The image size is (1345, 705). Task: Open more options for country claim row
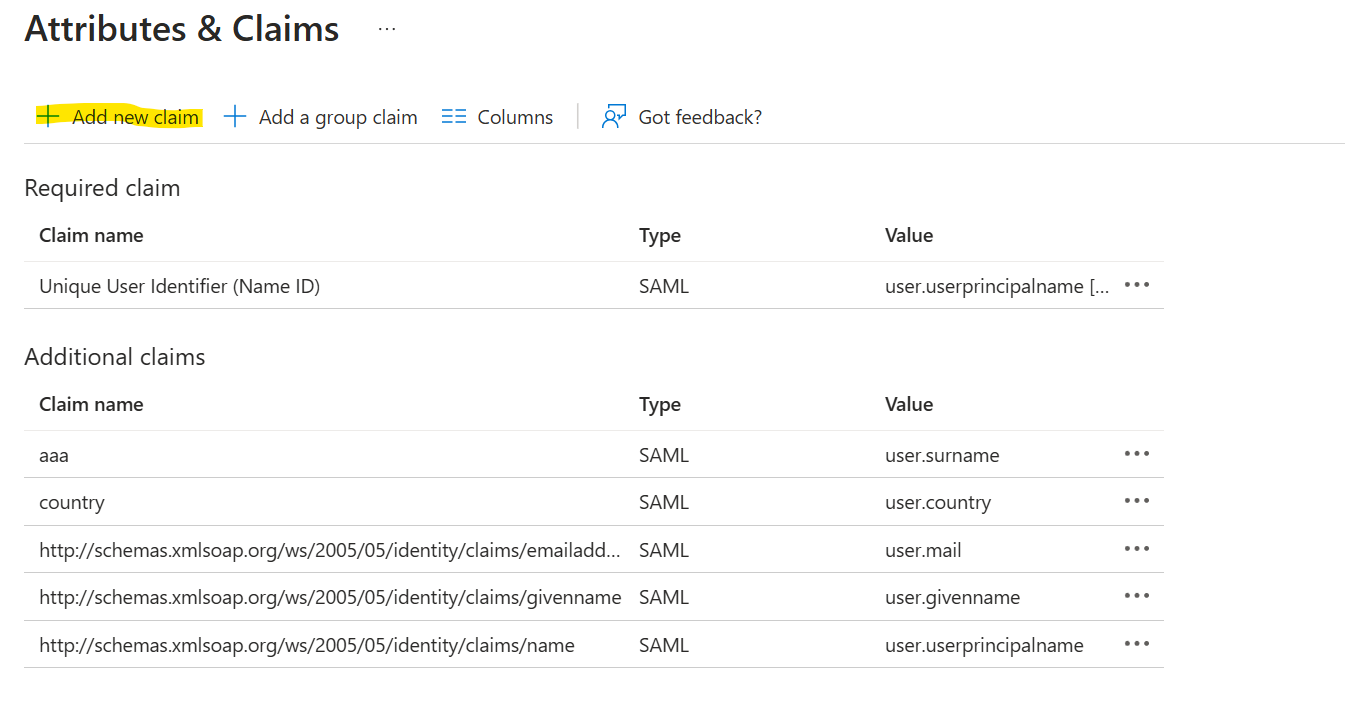tap(1137, 501)
